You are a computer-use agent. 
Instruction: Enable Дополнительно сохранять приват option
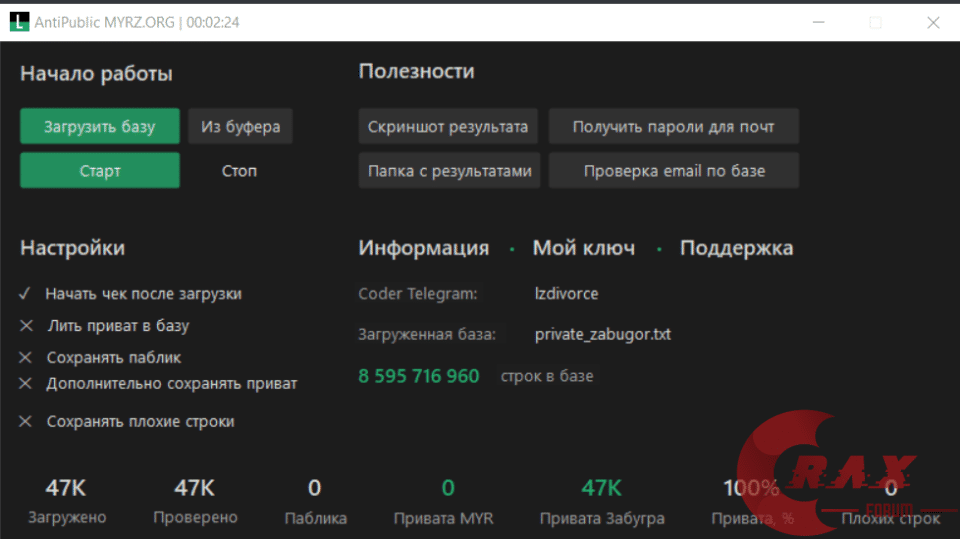point(158,383)
